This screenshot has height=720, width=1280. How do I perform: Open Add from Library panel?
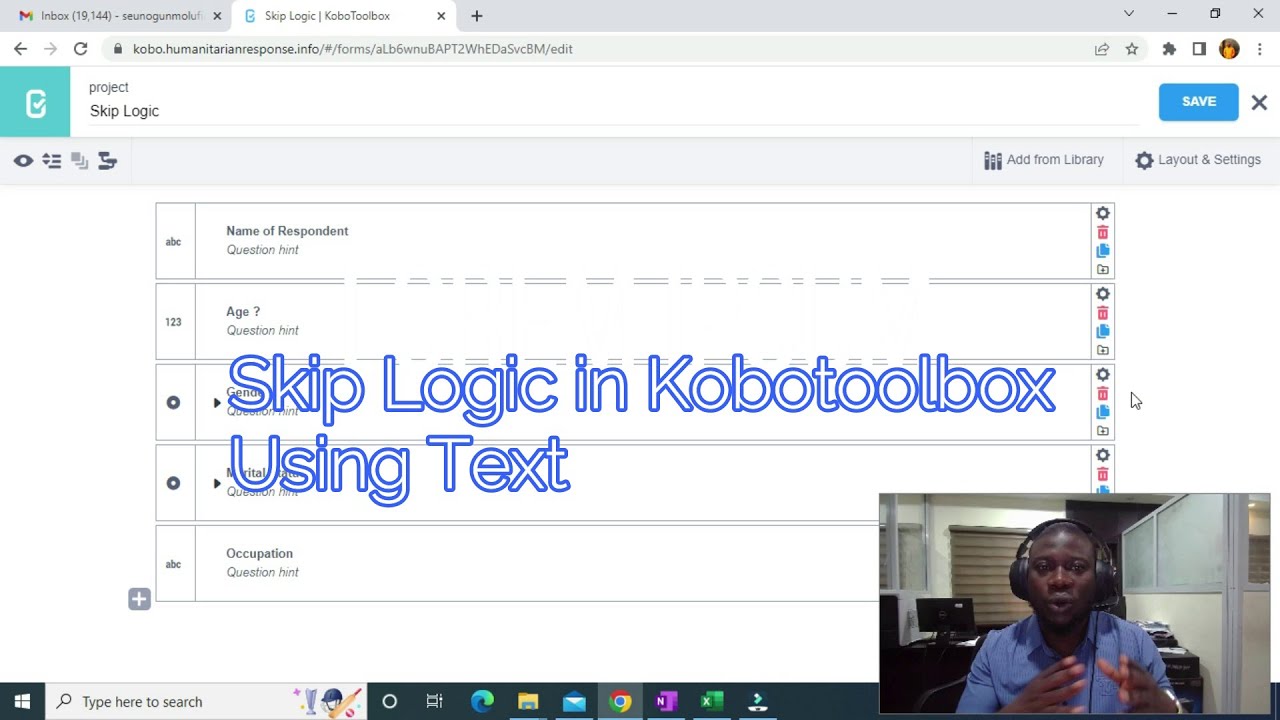click(1044, 160)
